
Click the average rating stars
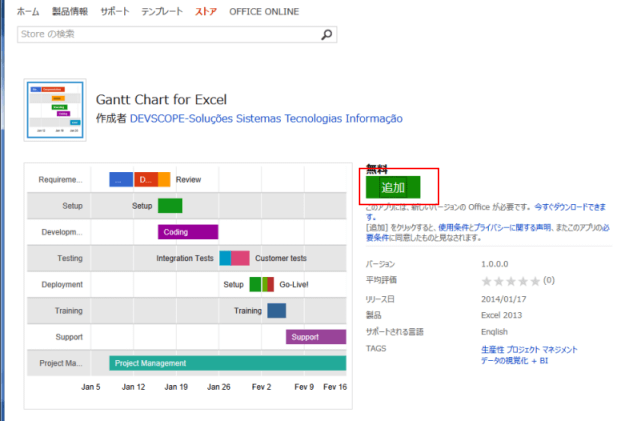[511, 281]
